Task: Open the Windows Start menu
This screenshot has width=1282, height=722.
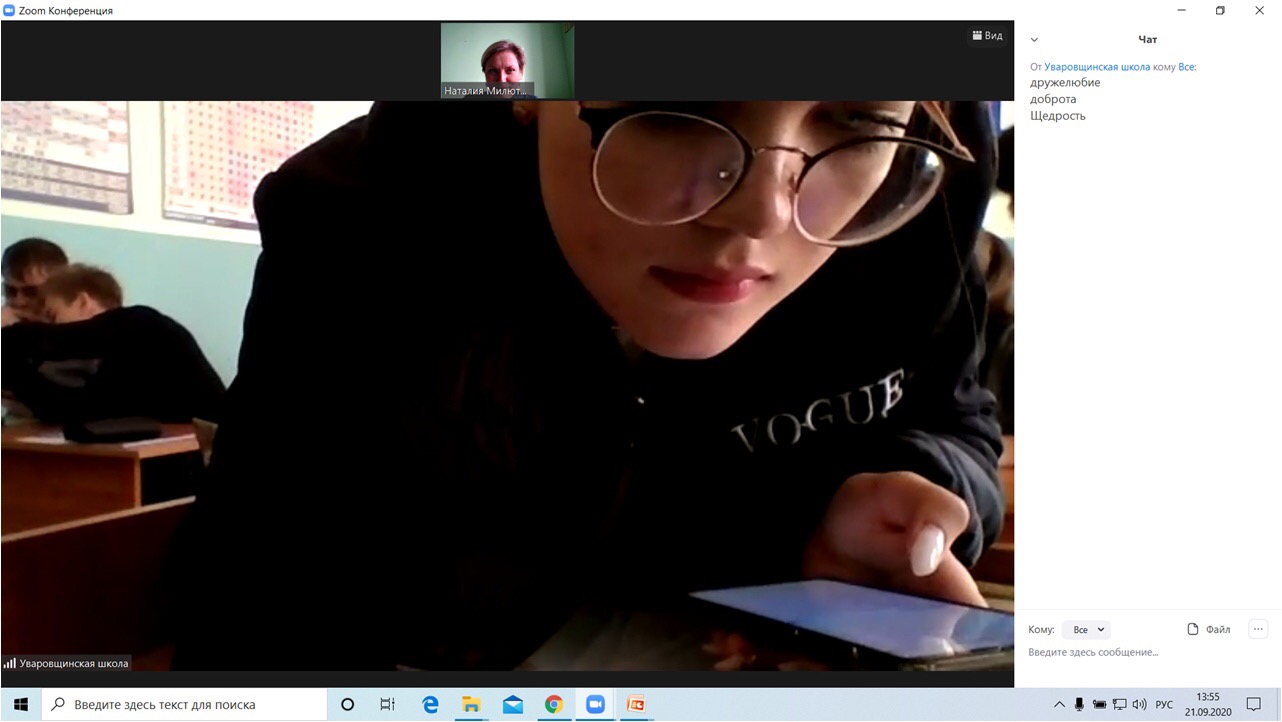Action: pyautogui.click(x=20, y=704)
